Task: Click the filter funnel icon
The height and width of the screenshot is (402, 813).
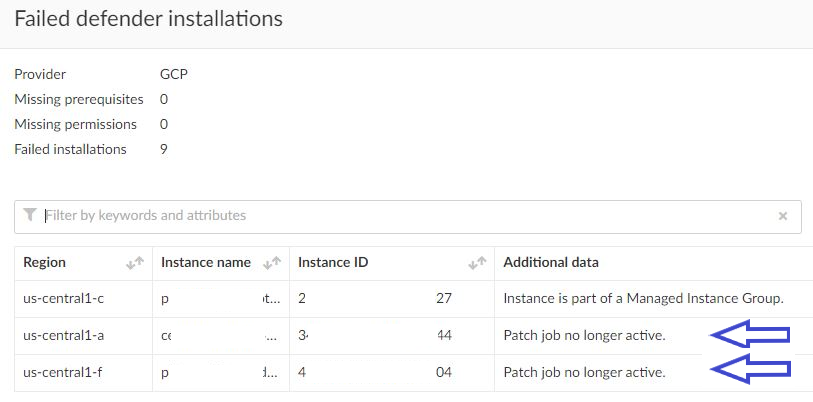Action: click(31, 215)
